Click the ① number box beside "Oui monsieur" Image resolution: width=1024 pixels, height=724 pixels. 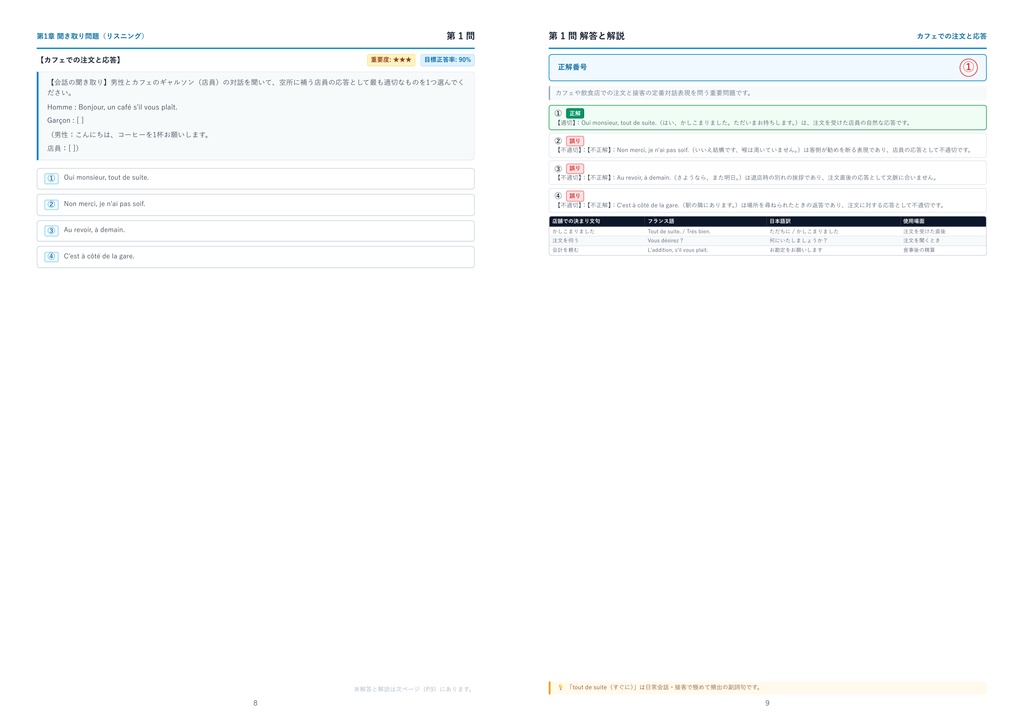(x=51, y=178)
